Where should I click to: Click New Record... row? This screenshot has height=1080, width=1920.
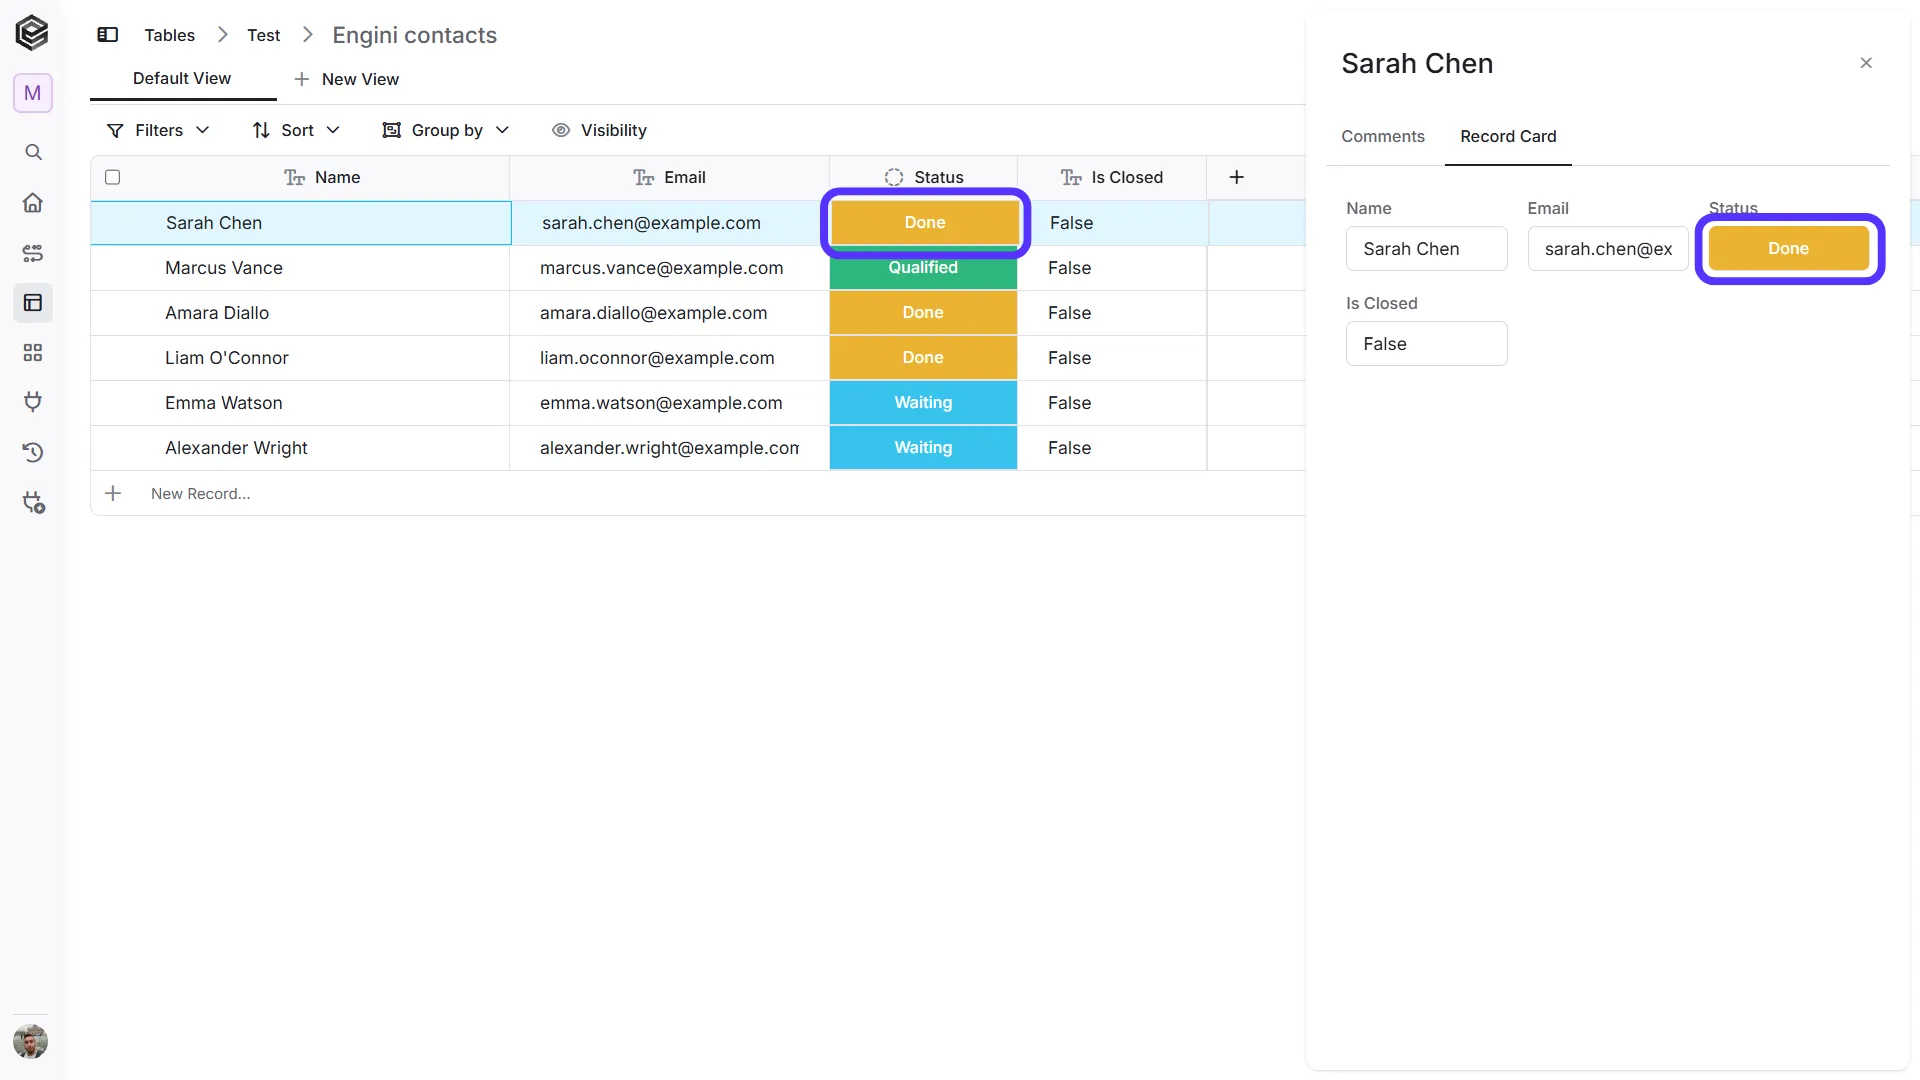click(x=698, y=493)
